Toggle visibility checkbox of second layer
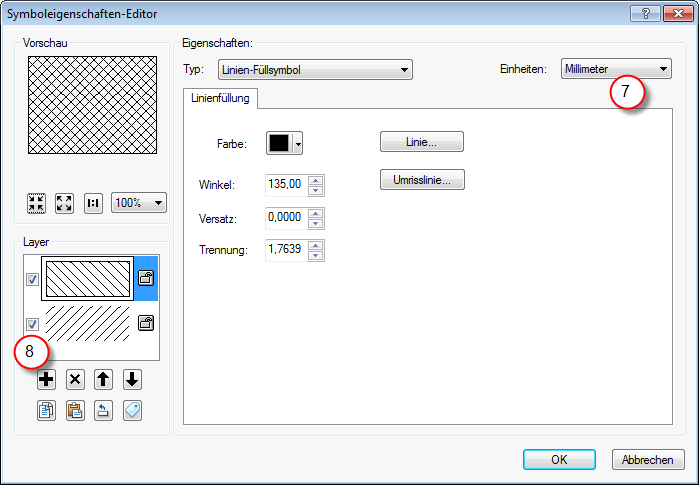The width and height of the screenshot is (699, 485). 32,324
